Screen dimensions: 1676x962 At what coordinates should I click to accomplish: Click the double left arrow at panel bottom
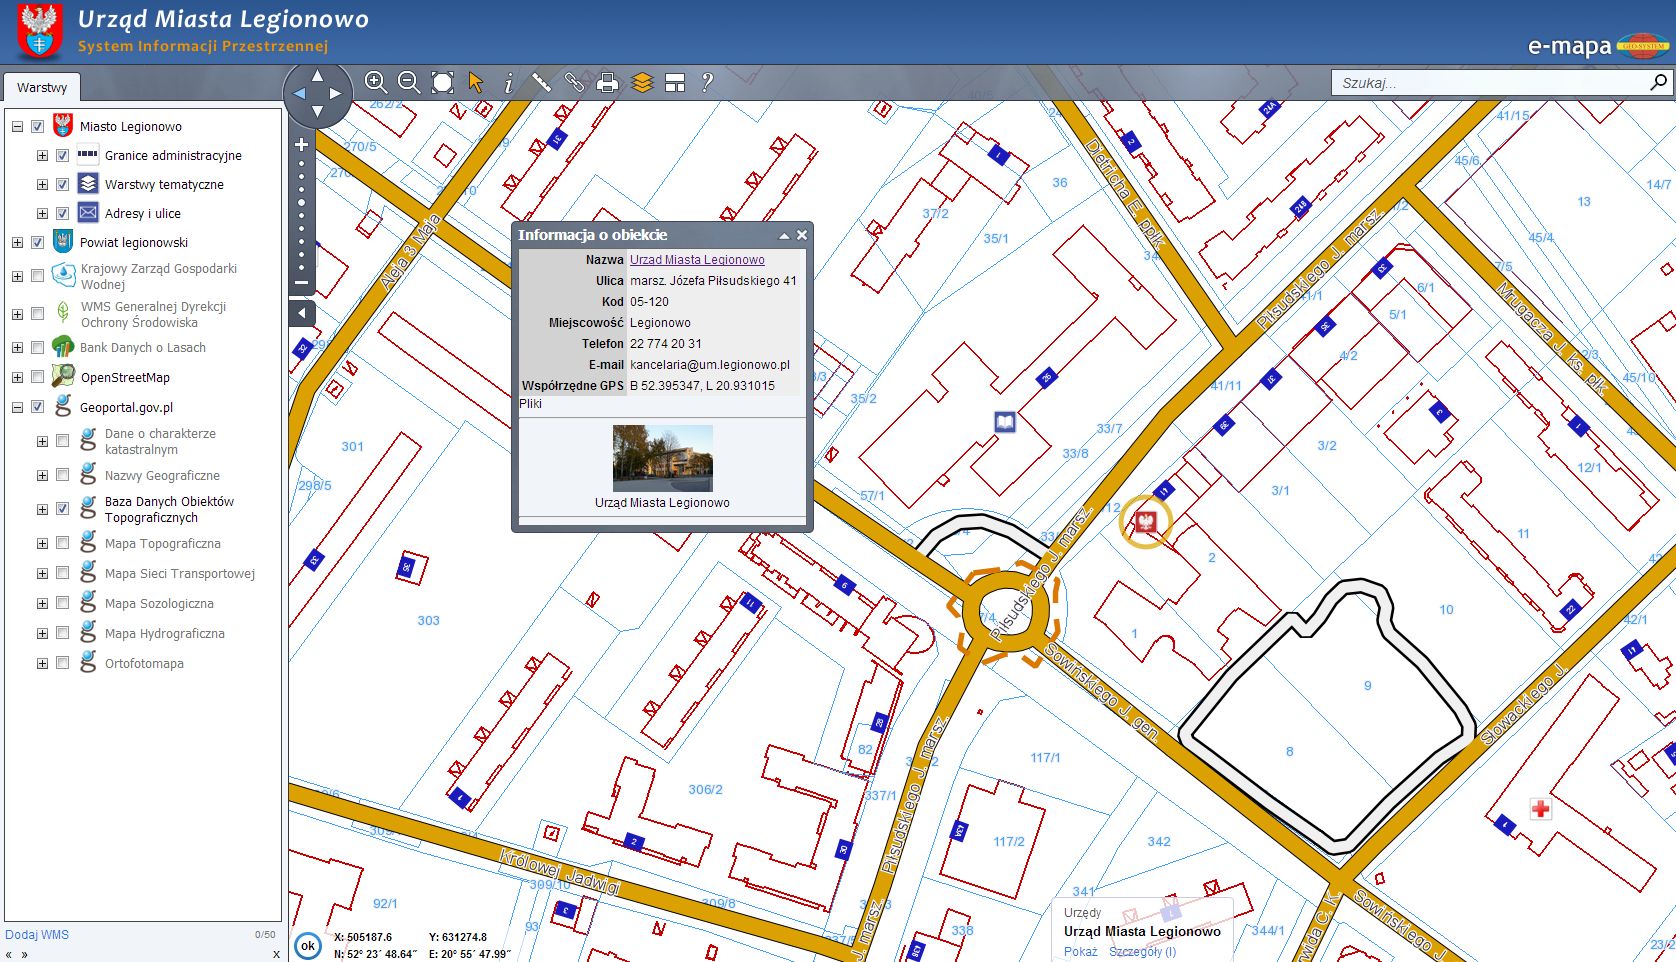pos(10,954)
